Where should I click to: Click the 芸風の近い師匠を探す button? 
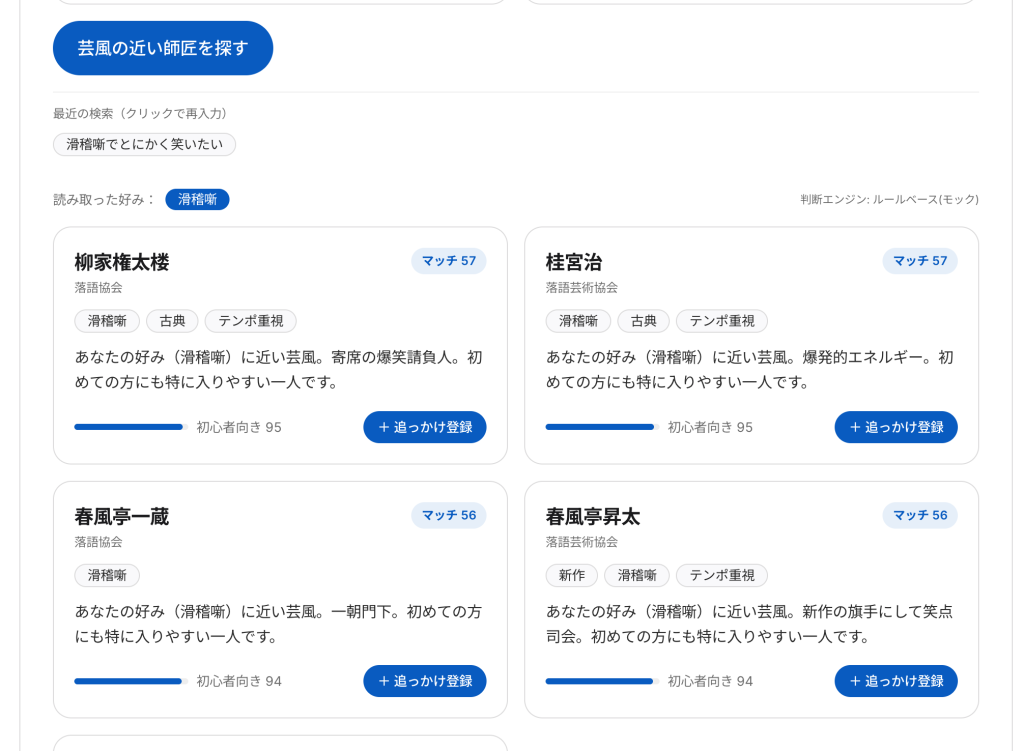tap(163, 48)
